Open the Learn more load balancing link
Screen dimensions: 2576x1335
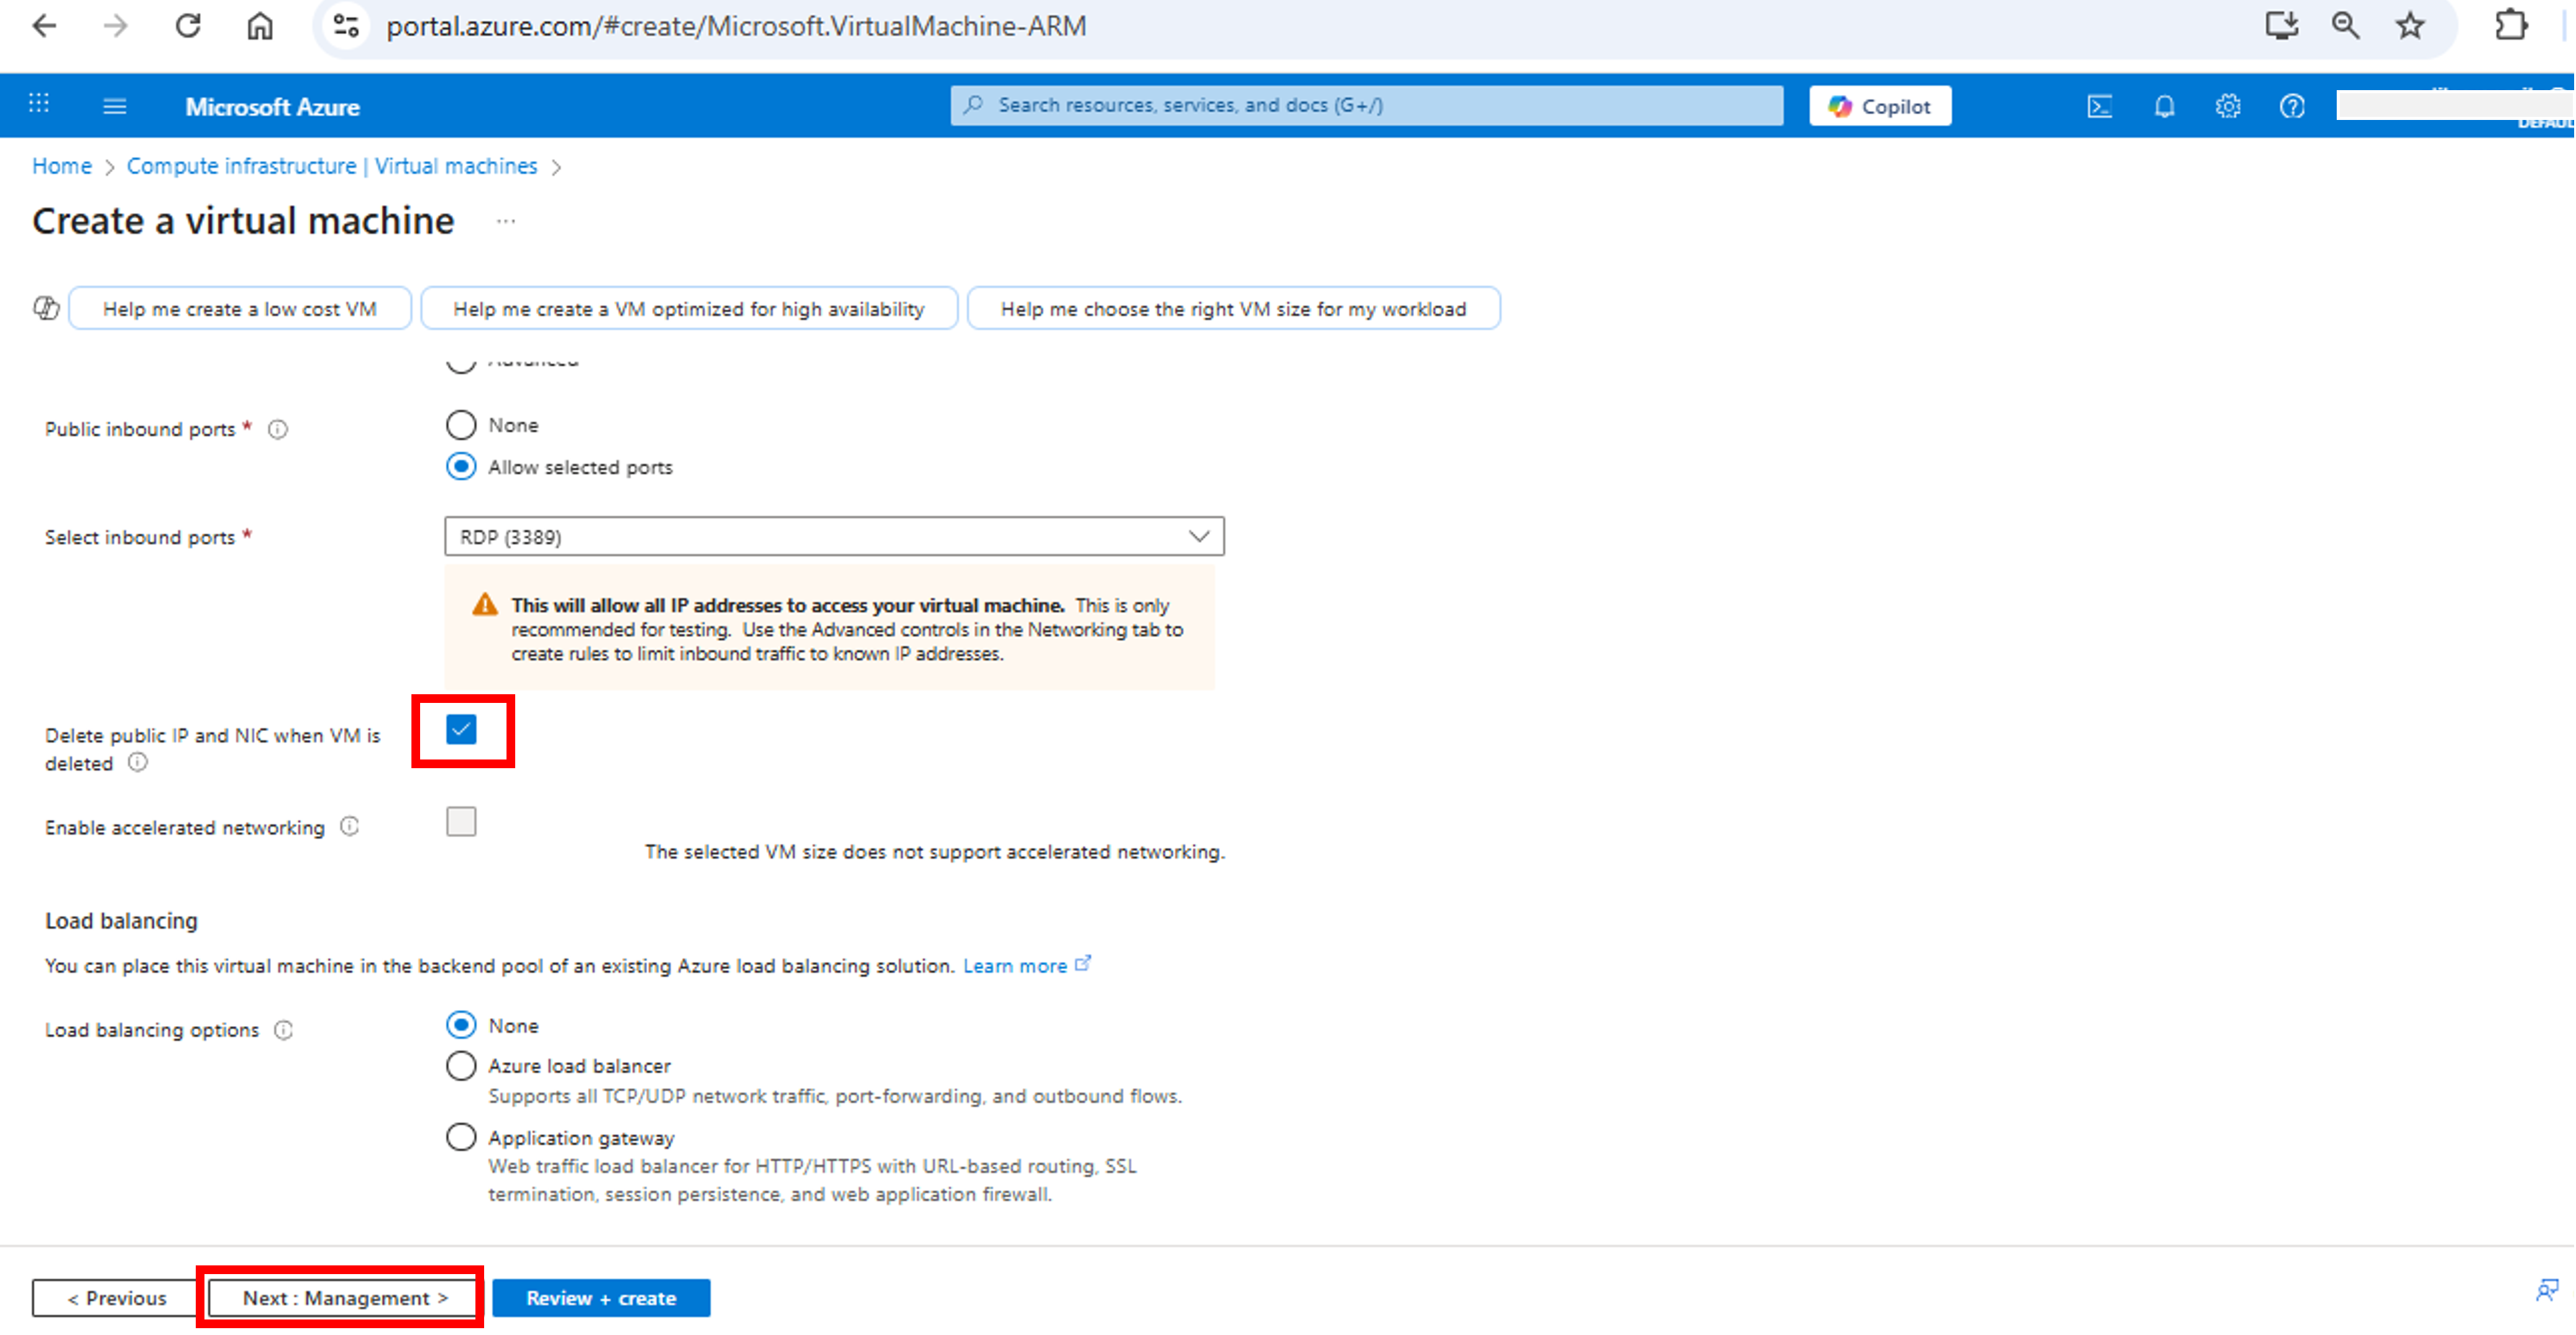1016,965
